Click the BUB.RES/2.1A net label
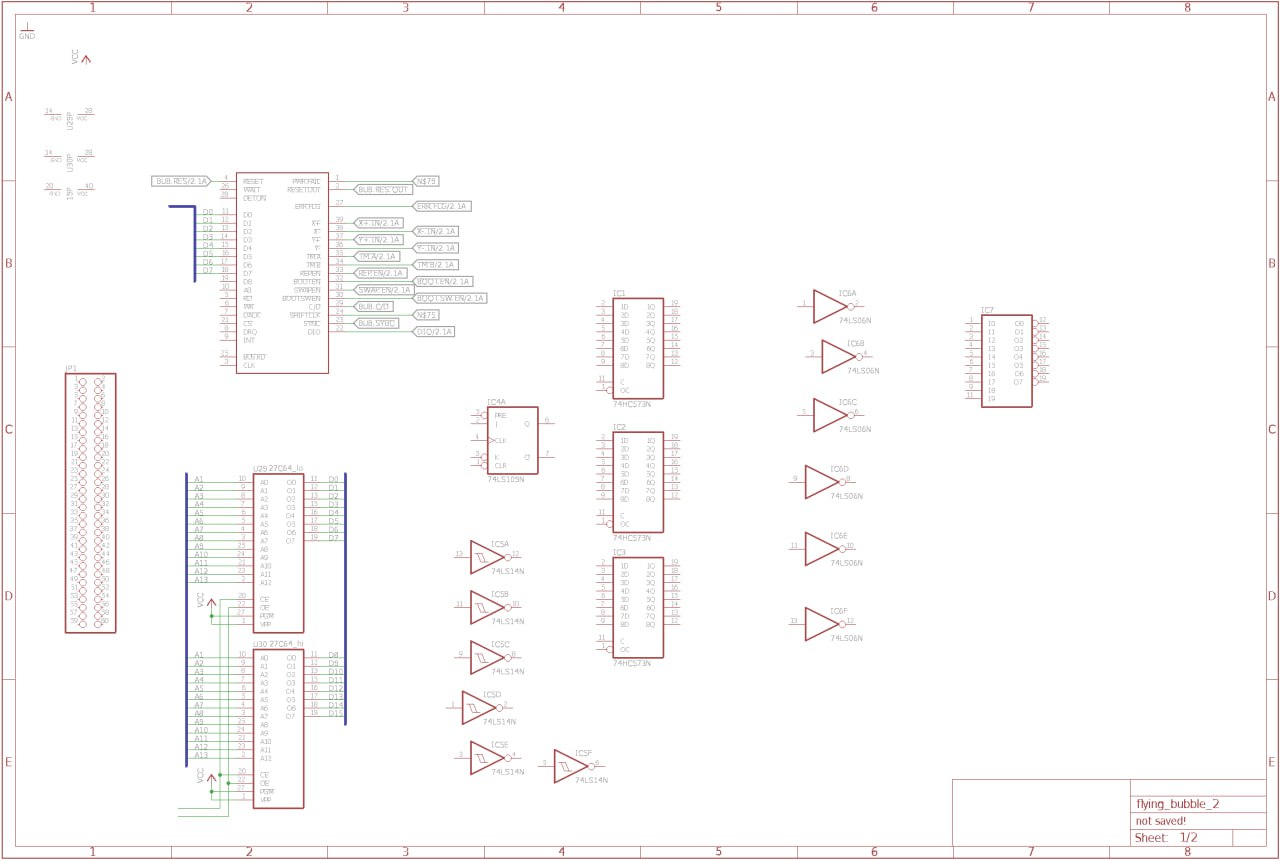The image size is (1280, 861). [181, 181]
